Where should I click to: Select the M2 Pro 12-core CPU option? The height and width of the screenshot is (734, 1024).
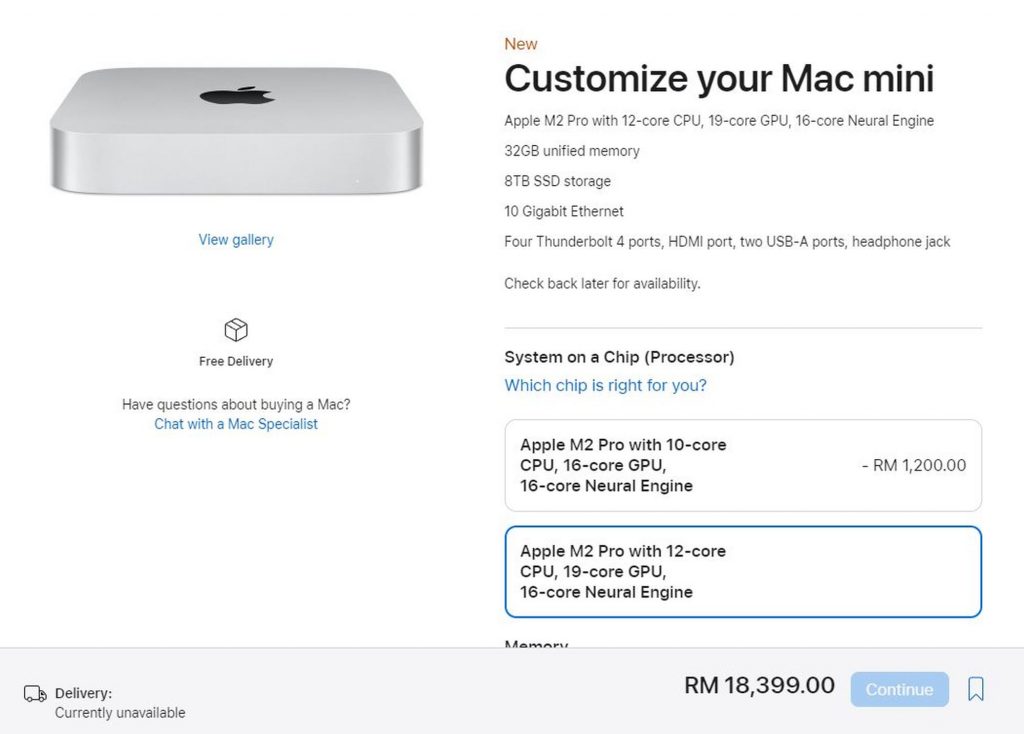[x=743, y=571]
